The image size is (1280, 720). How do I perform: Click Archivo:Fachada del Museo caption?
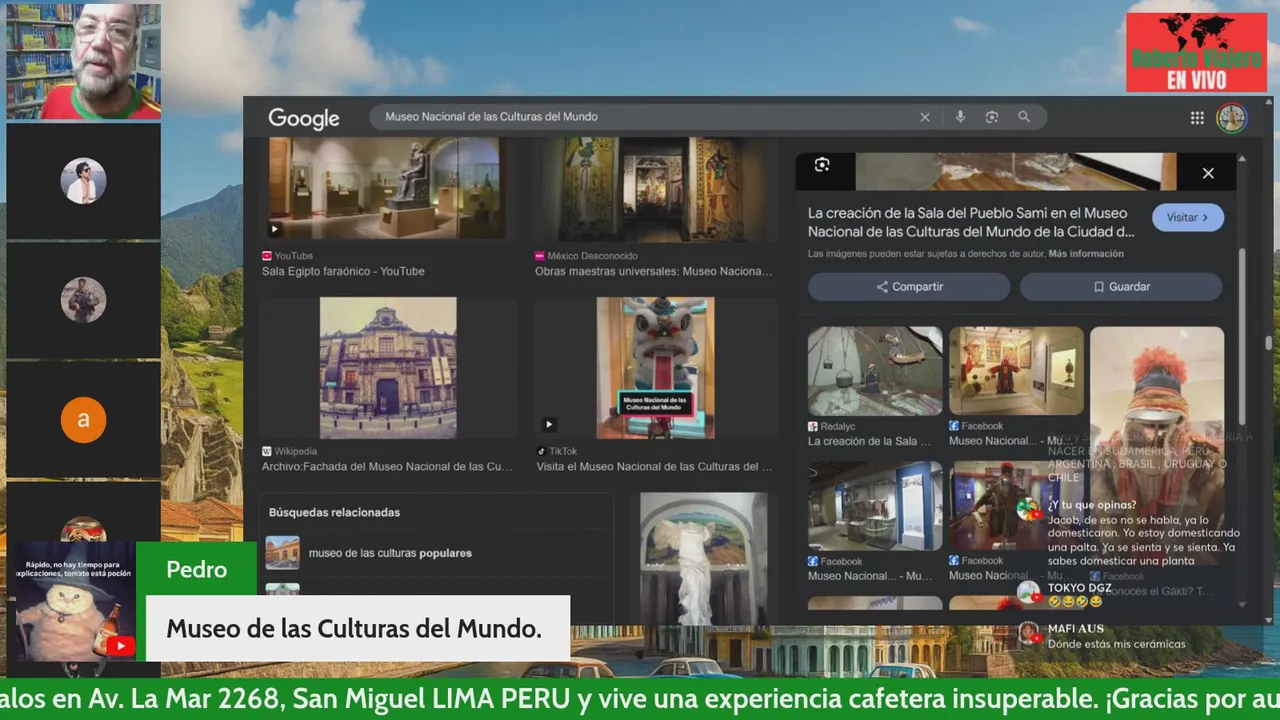click(387, 466)
